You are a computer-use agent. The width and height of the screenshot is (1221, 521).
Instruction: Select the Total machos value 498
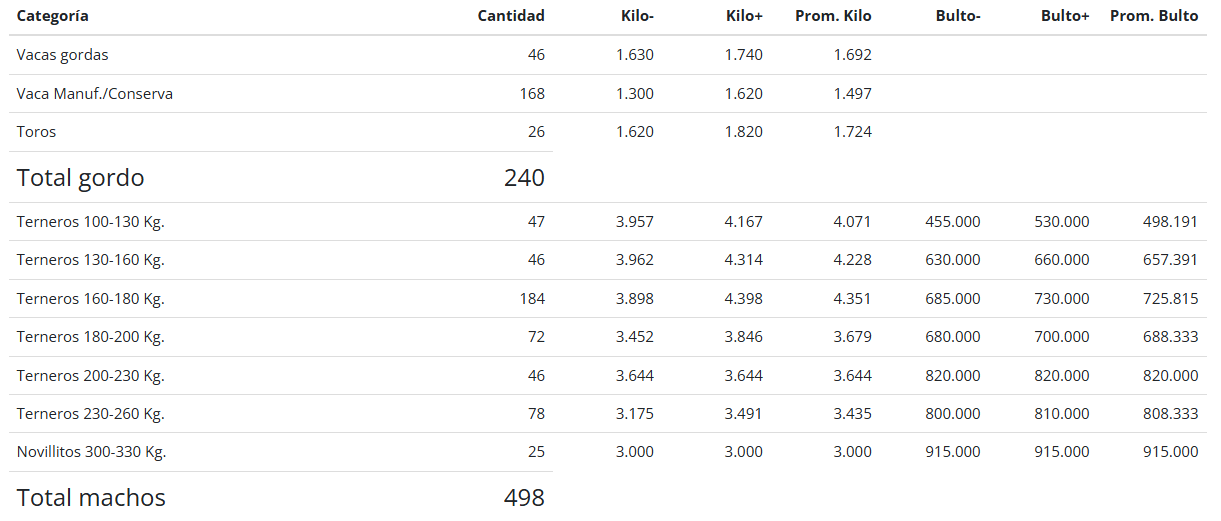pyautogui.click(x=524, y=498)
